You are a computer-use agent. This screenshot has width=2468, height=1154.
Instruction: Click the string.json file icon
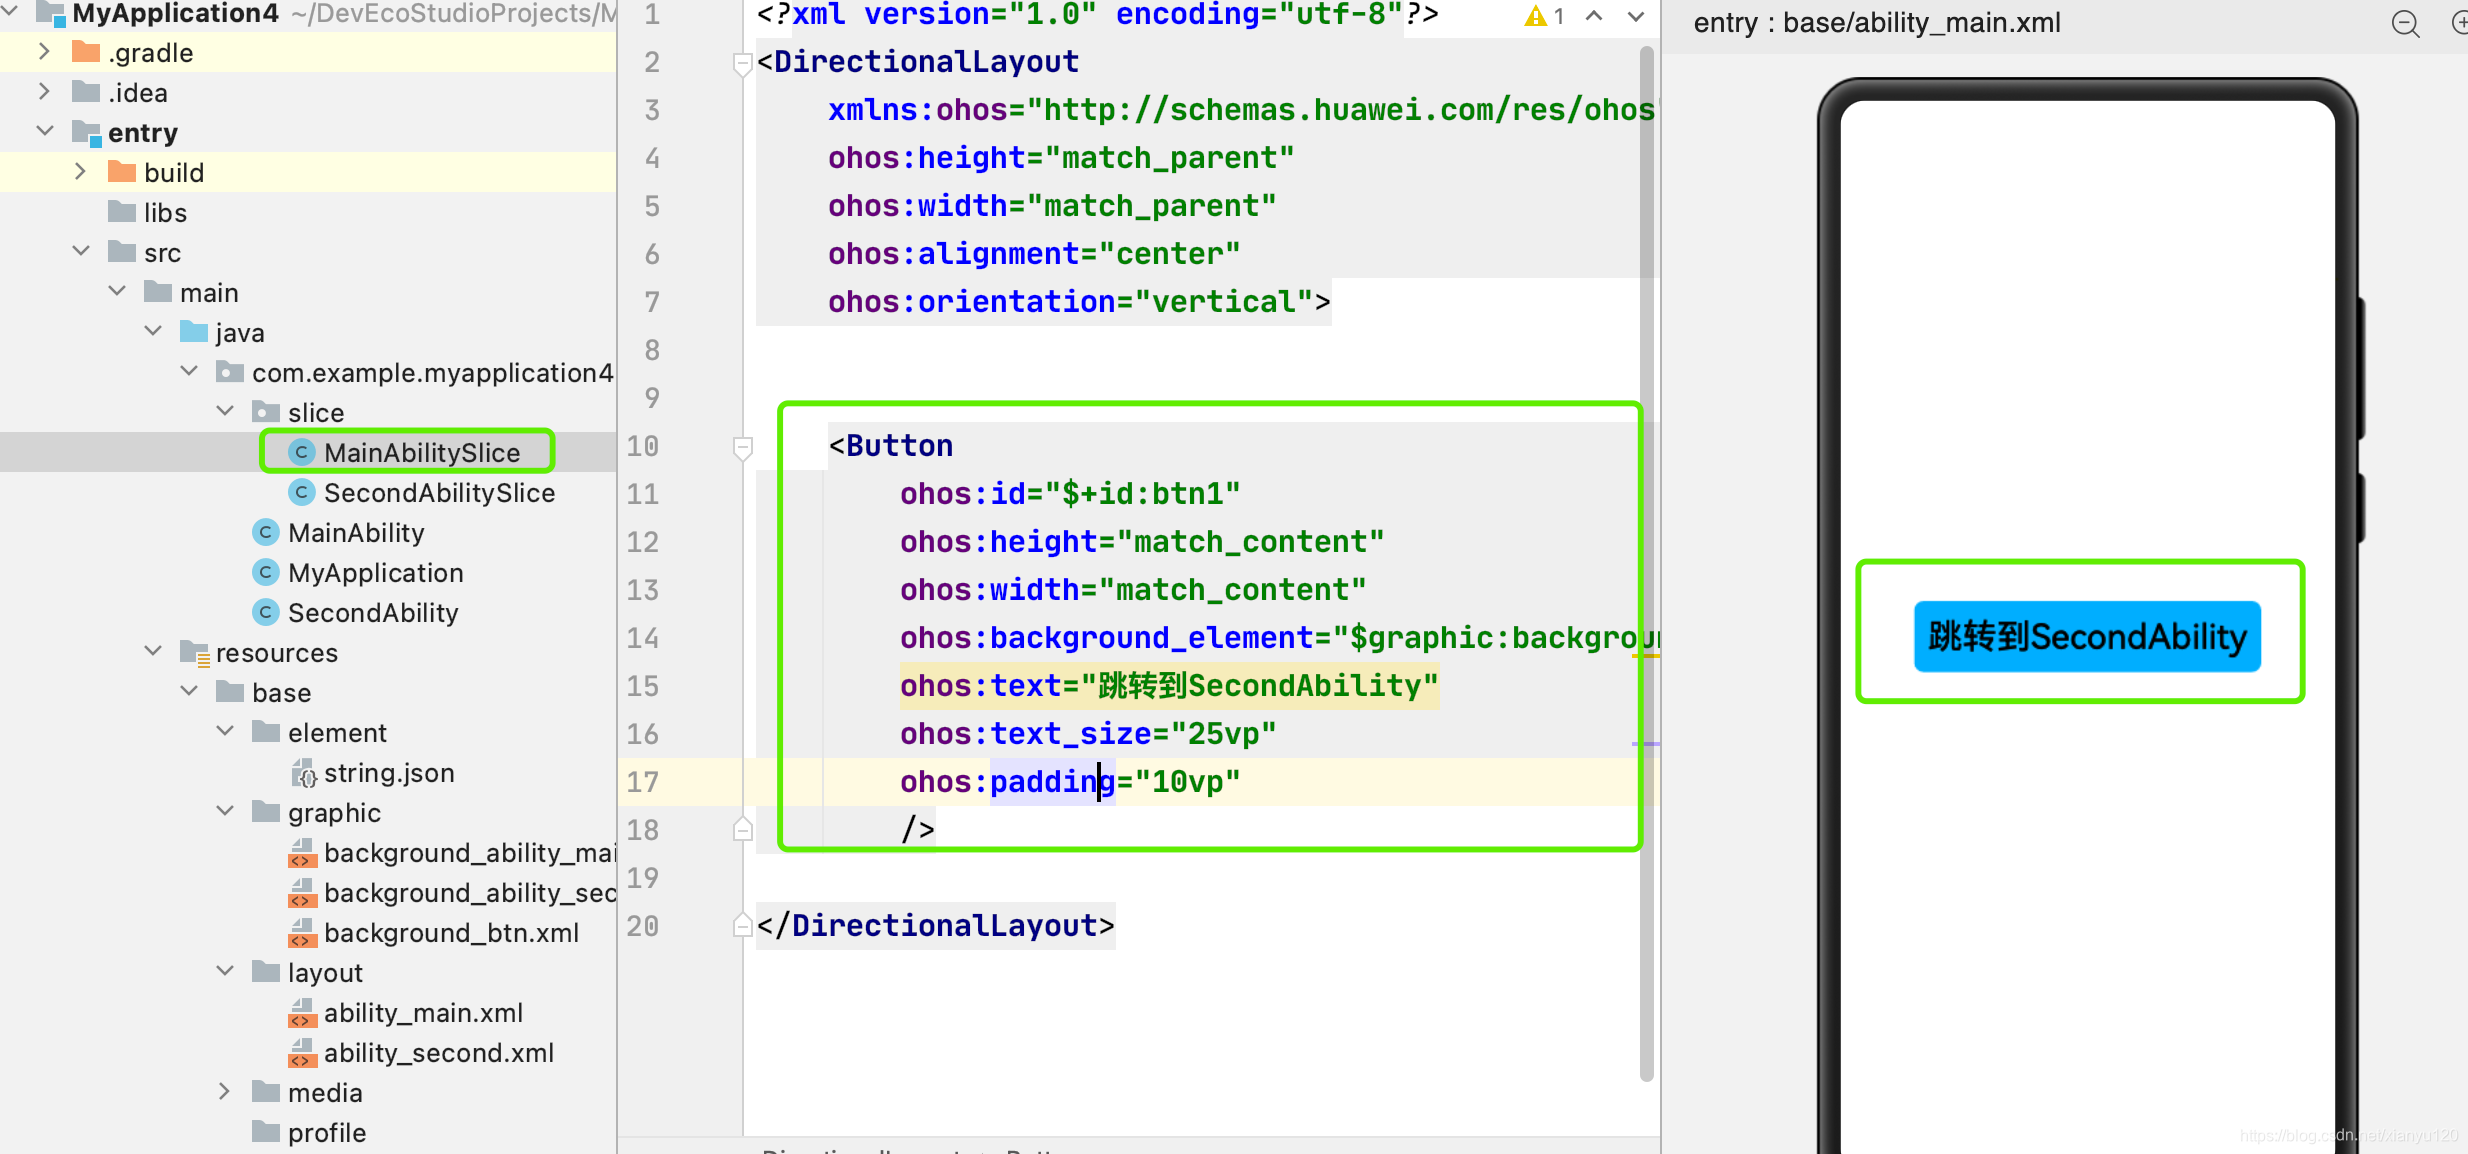[302, 773]
